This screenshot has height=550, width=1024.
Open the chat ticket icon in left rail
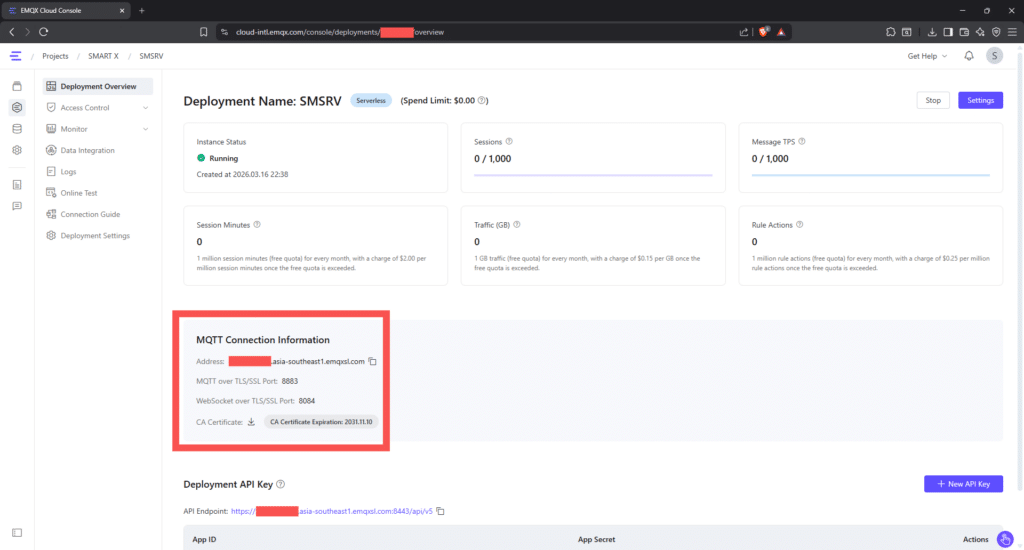click(17, 206)
